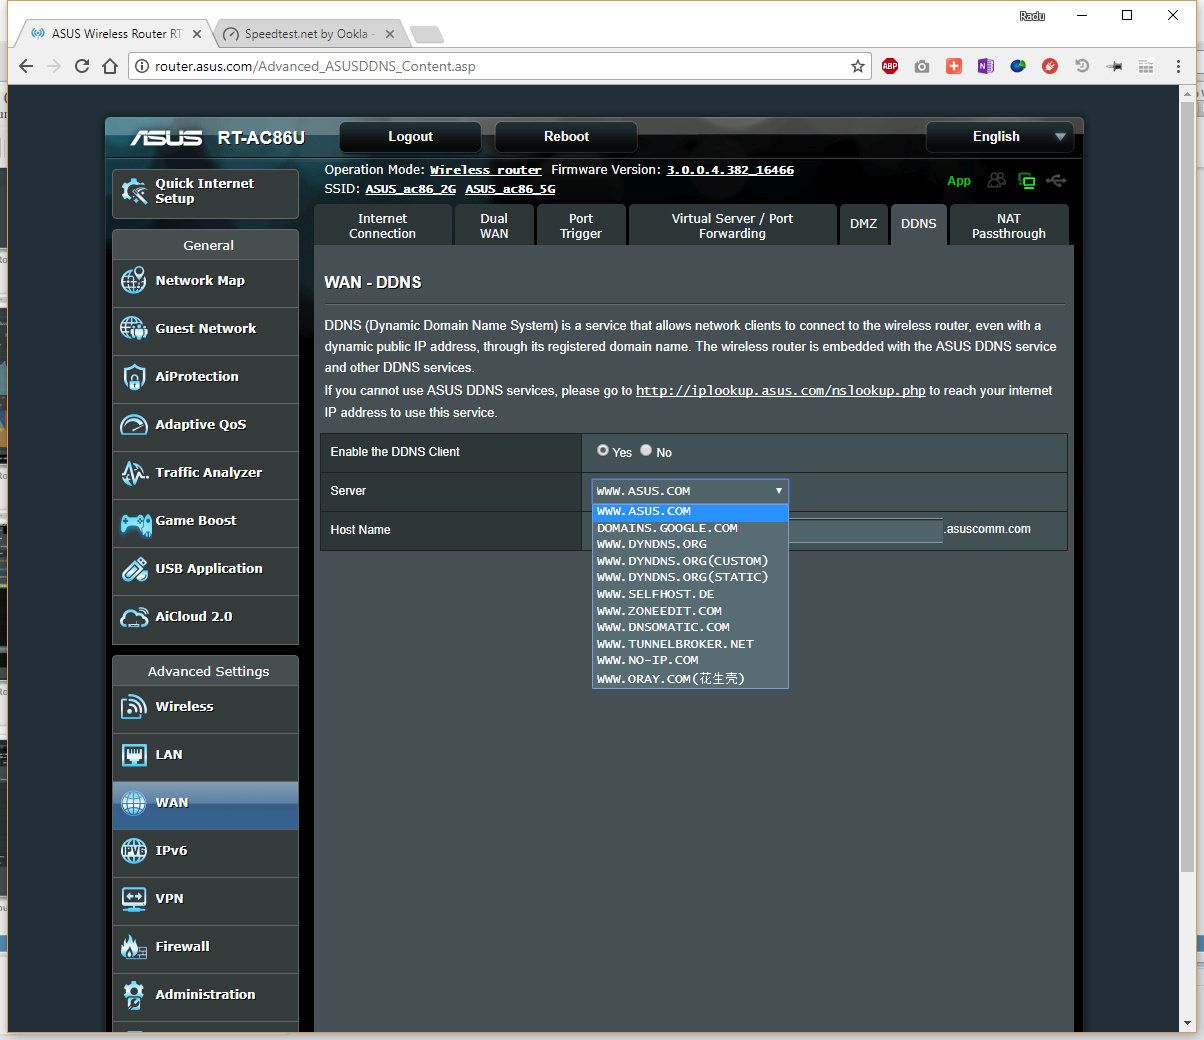Switch to the NAT Passthrough tab

(x=1009, y=226)
